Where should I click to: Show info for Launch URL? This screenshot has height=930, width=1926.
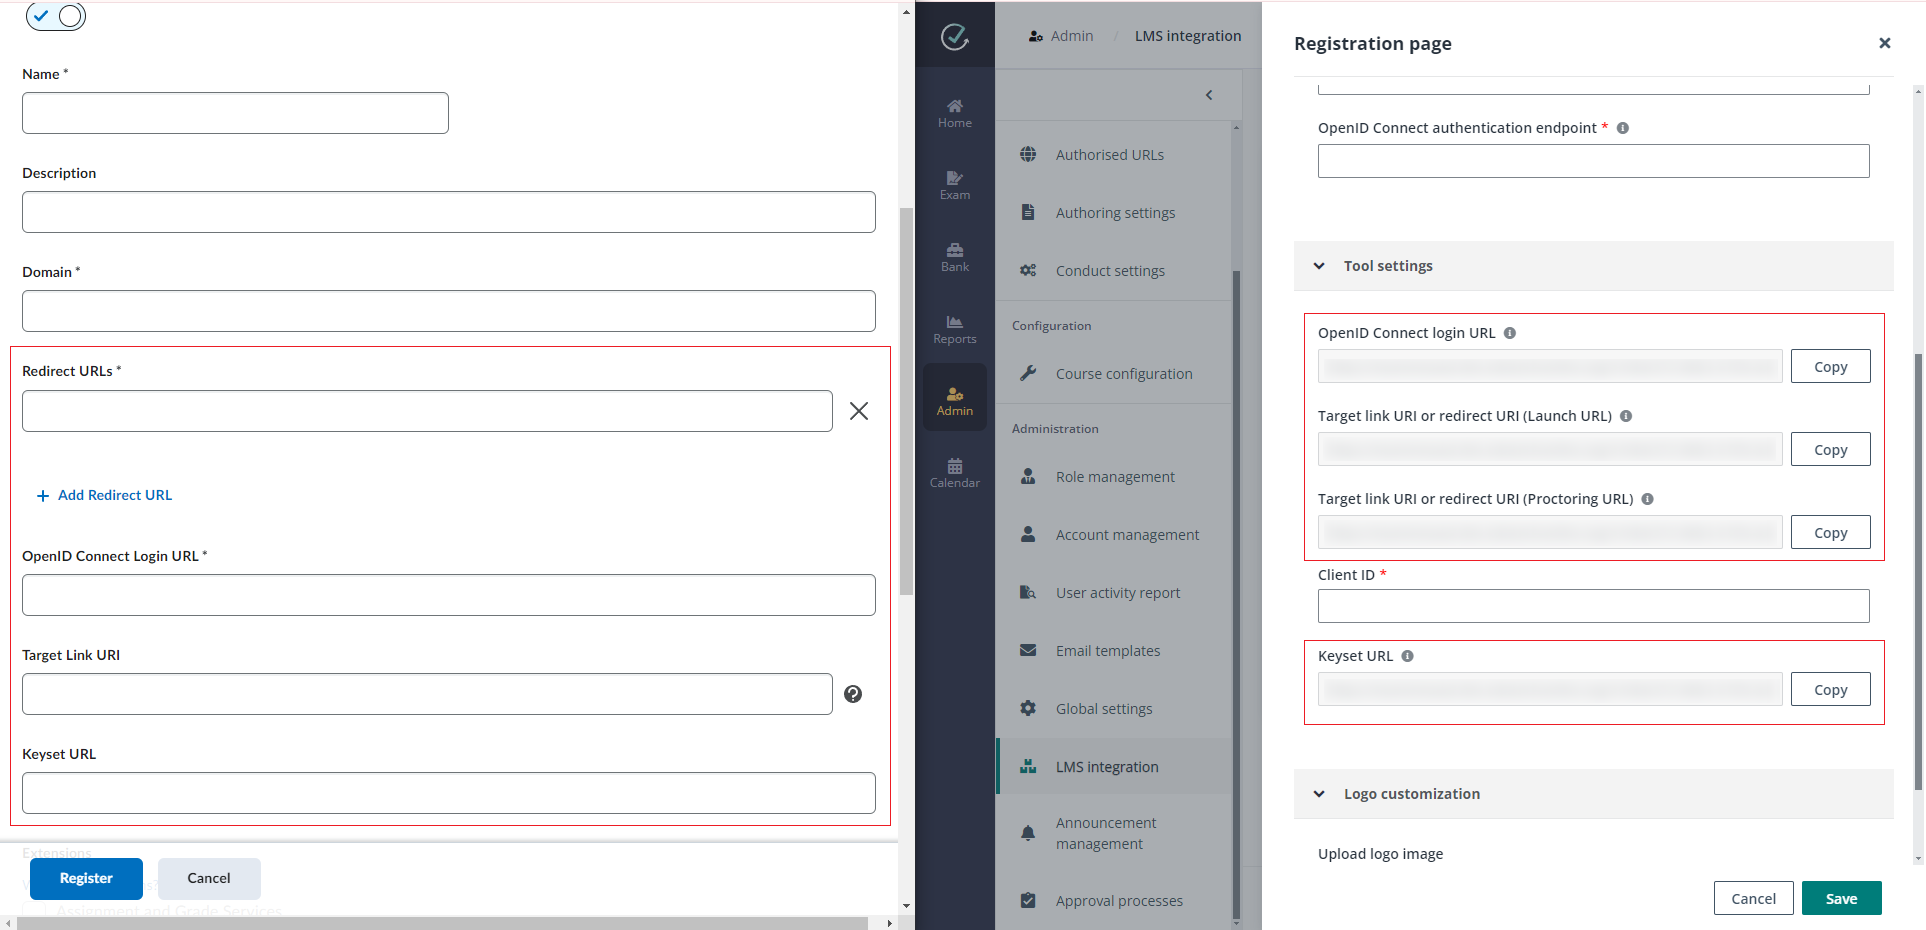pos(1626,416)
